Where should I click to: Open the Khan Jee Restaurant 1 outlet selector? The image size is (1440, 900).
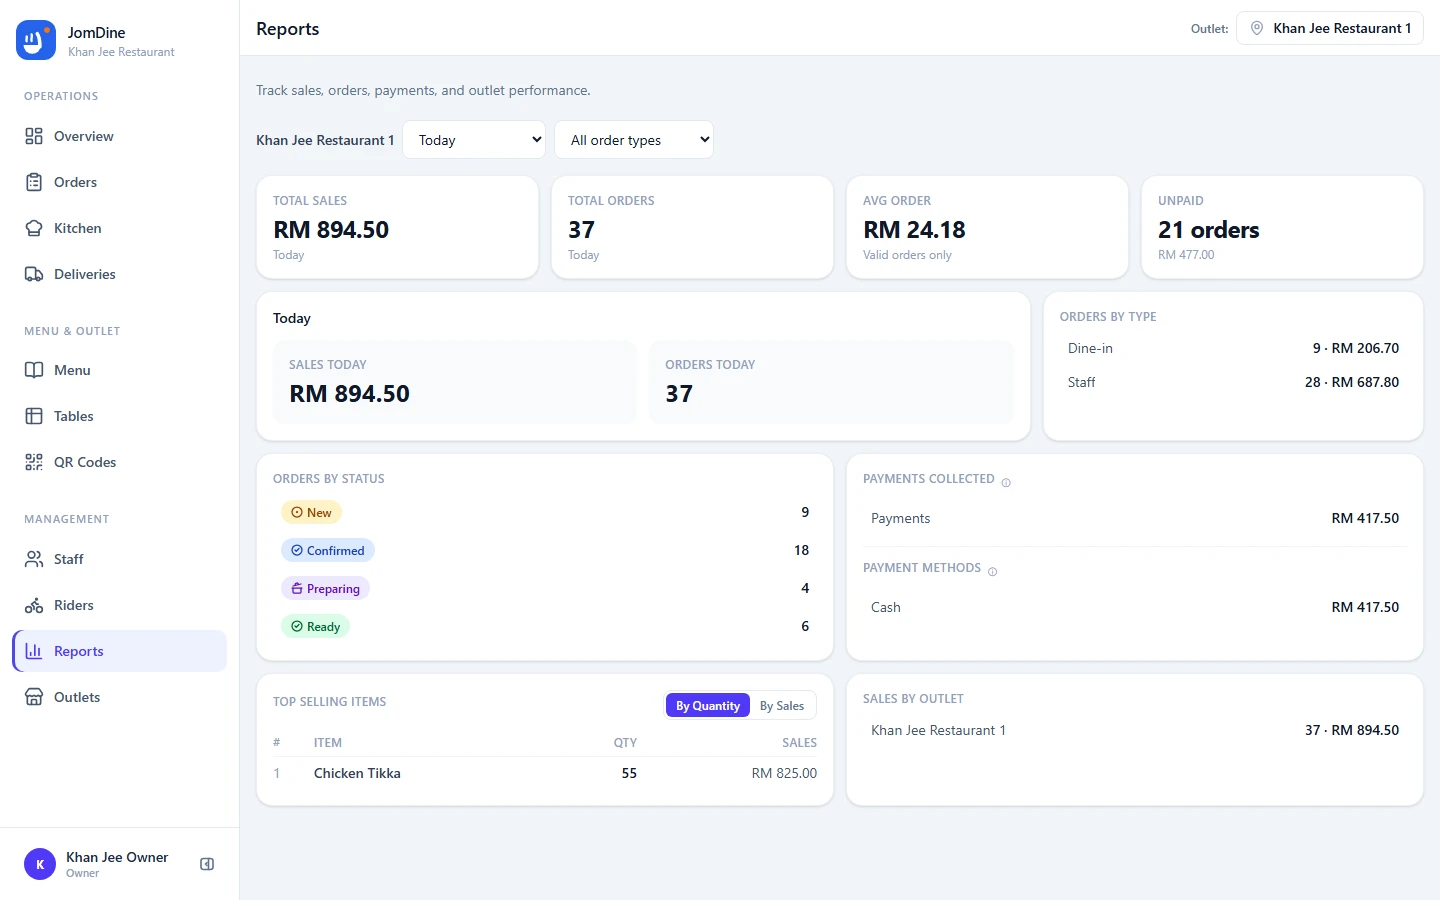point(1330,28)
